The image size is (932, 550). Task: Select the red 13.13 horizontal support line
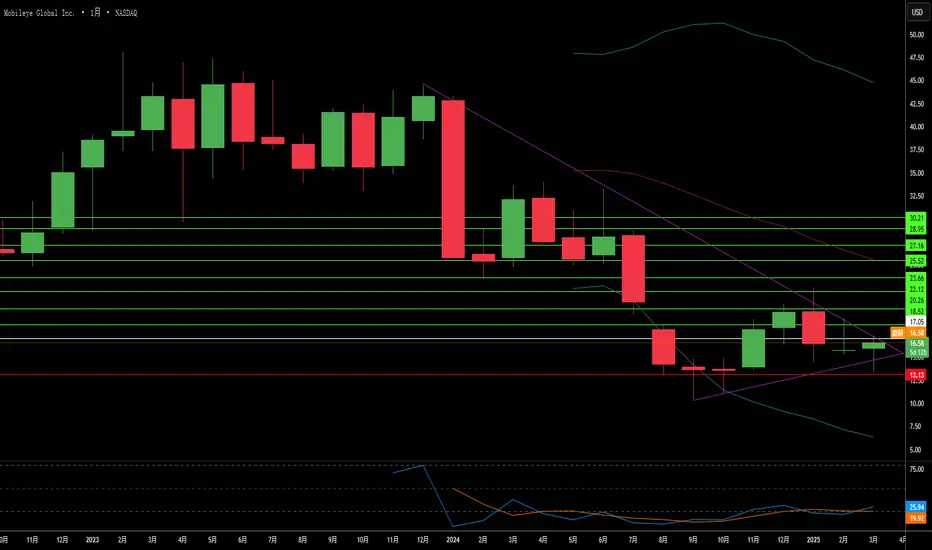[x=452, y=375]
